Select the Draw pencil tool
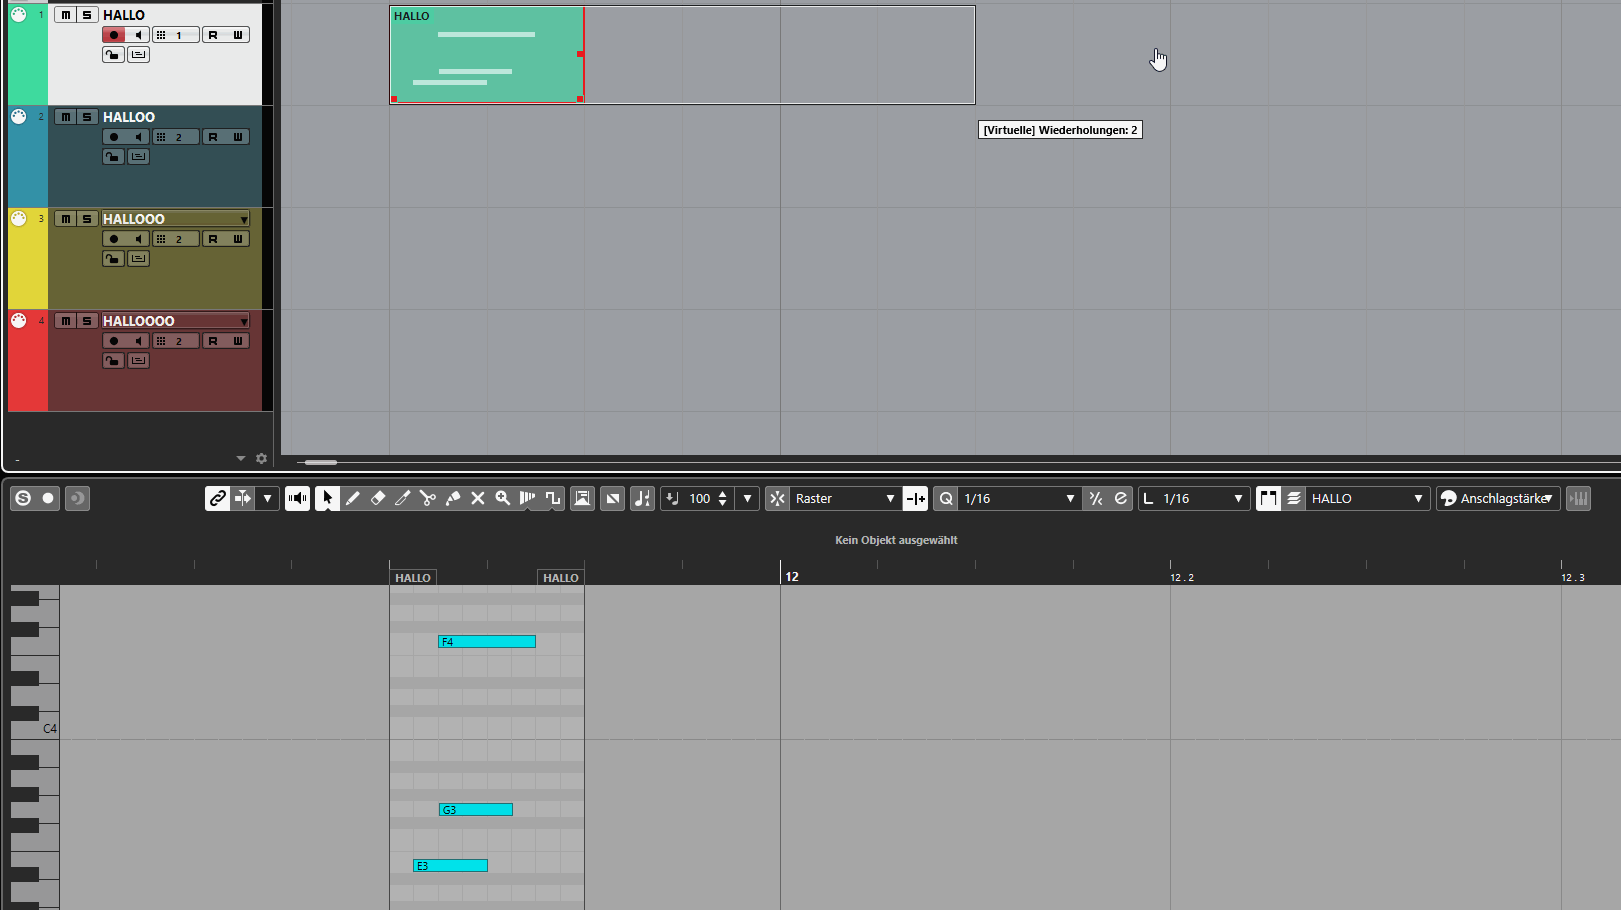Screen dimensions: 1621x910 pos(352,498)
